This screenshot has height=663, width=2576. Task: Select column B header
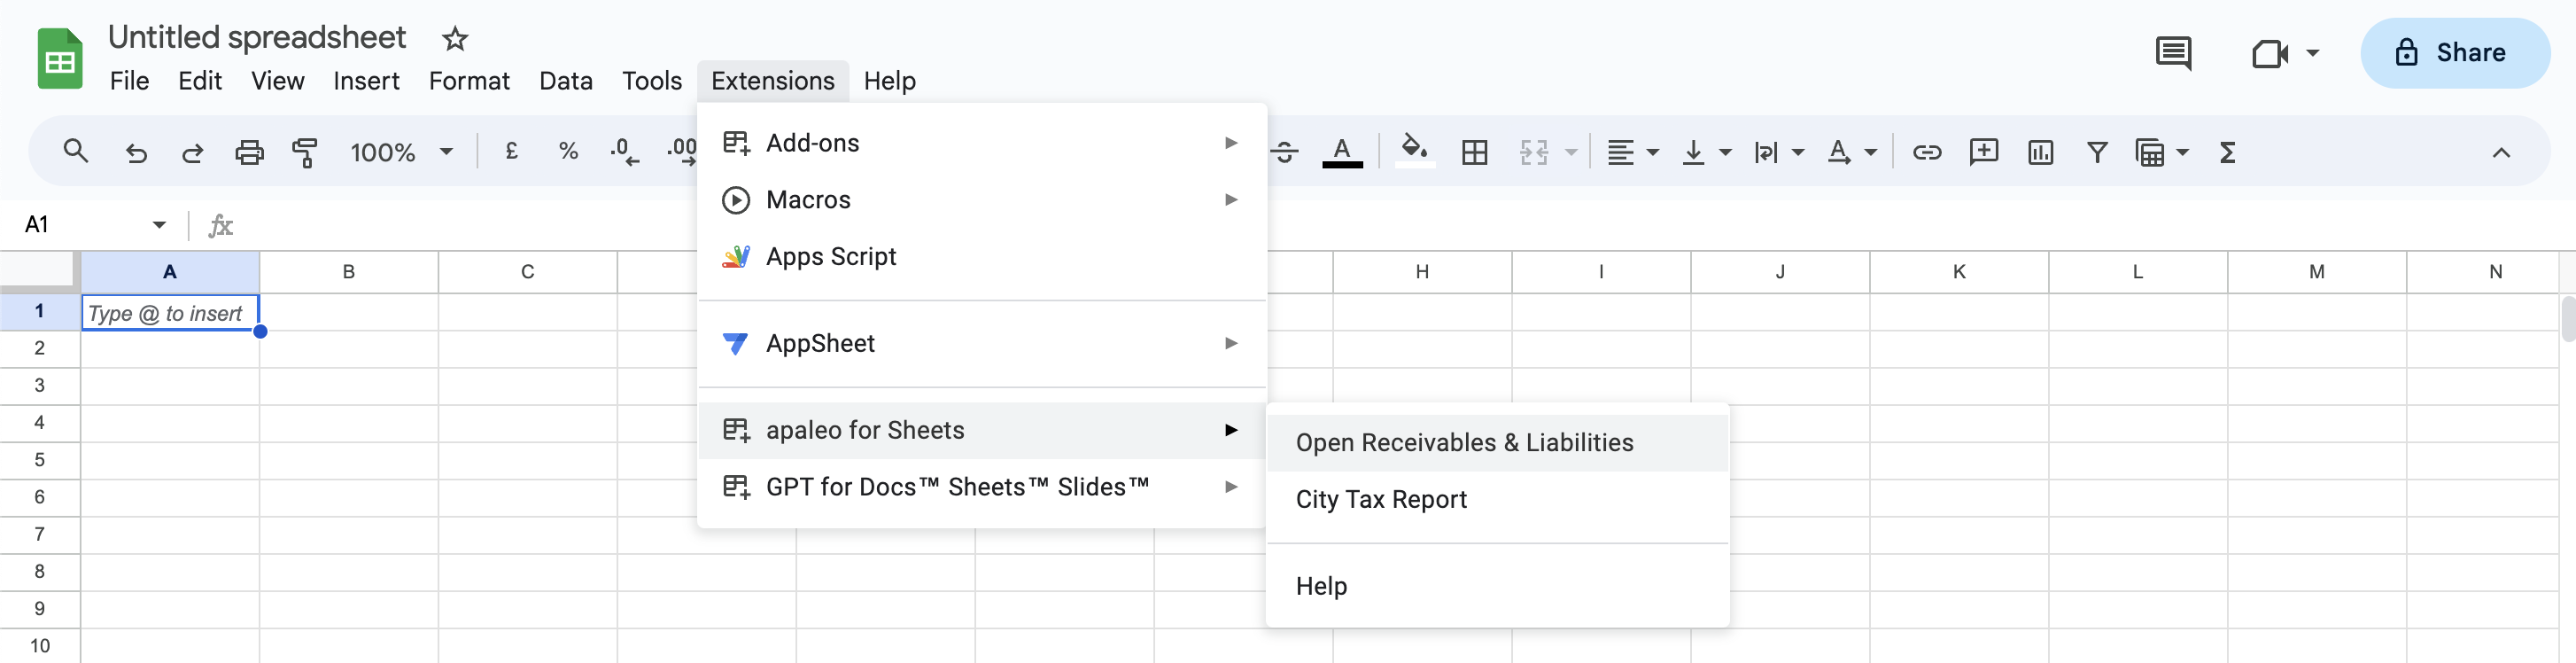348,271
